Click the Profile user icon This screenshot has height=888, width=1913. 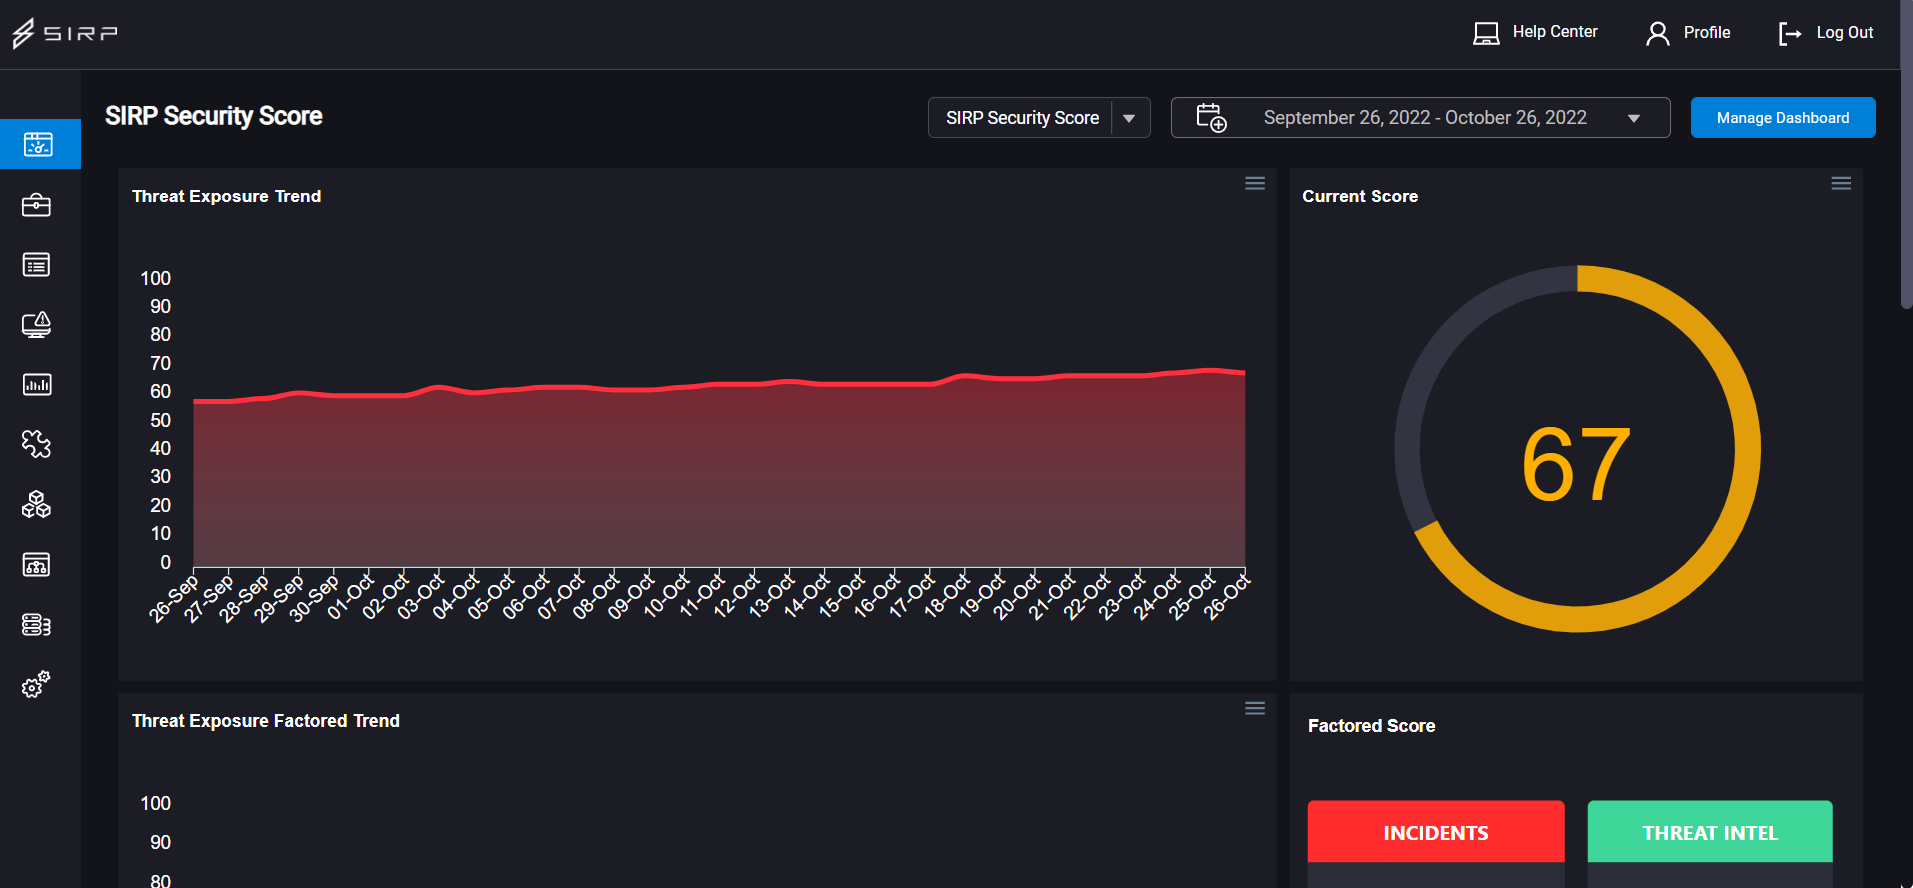tap(1657, 34)
